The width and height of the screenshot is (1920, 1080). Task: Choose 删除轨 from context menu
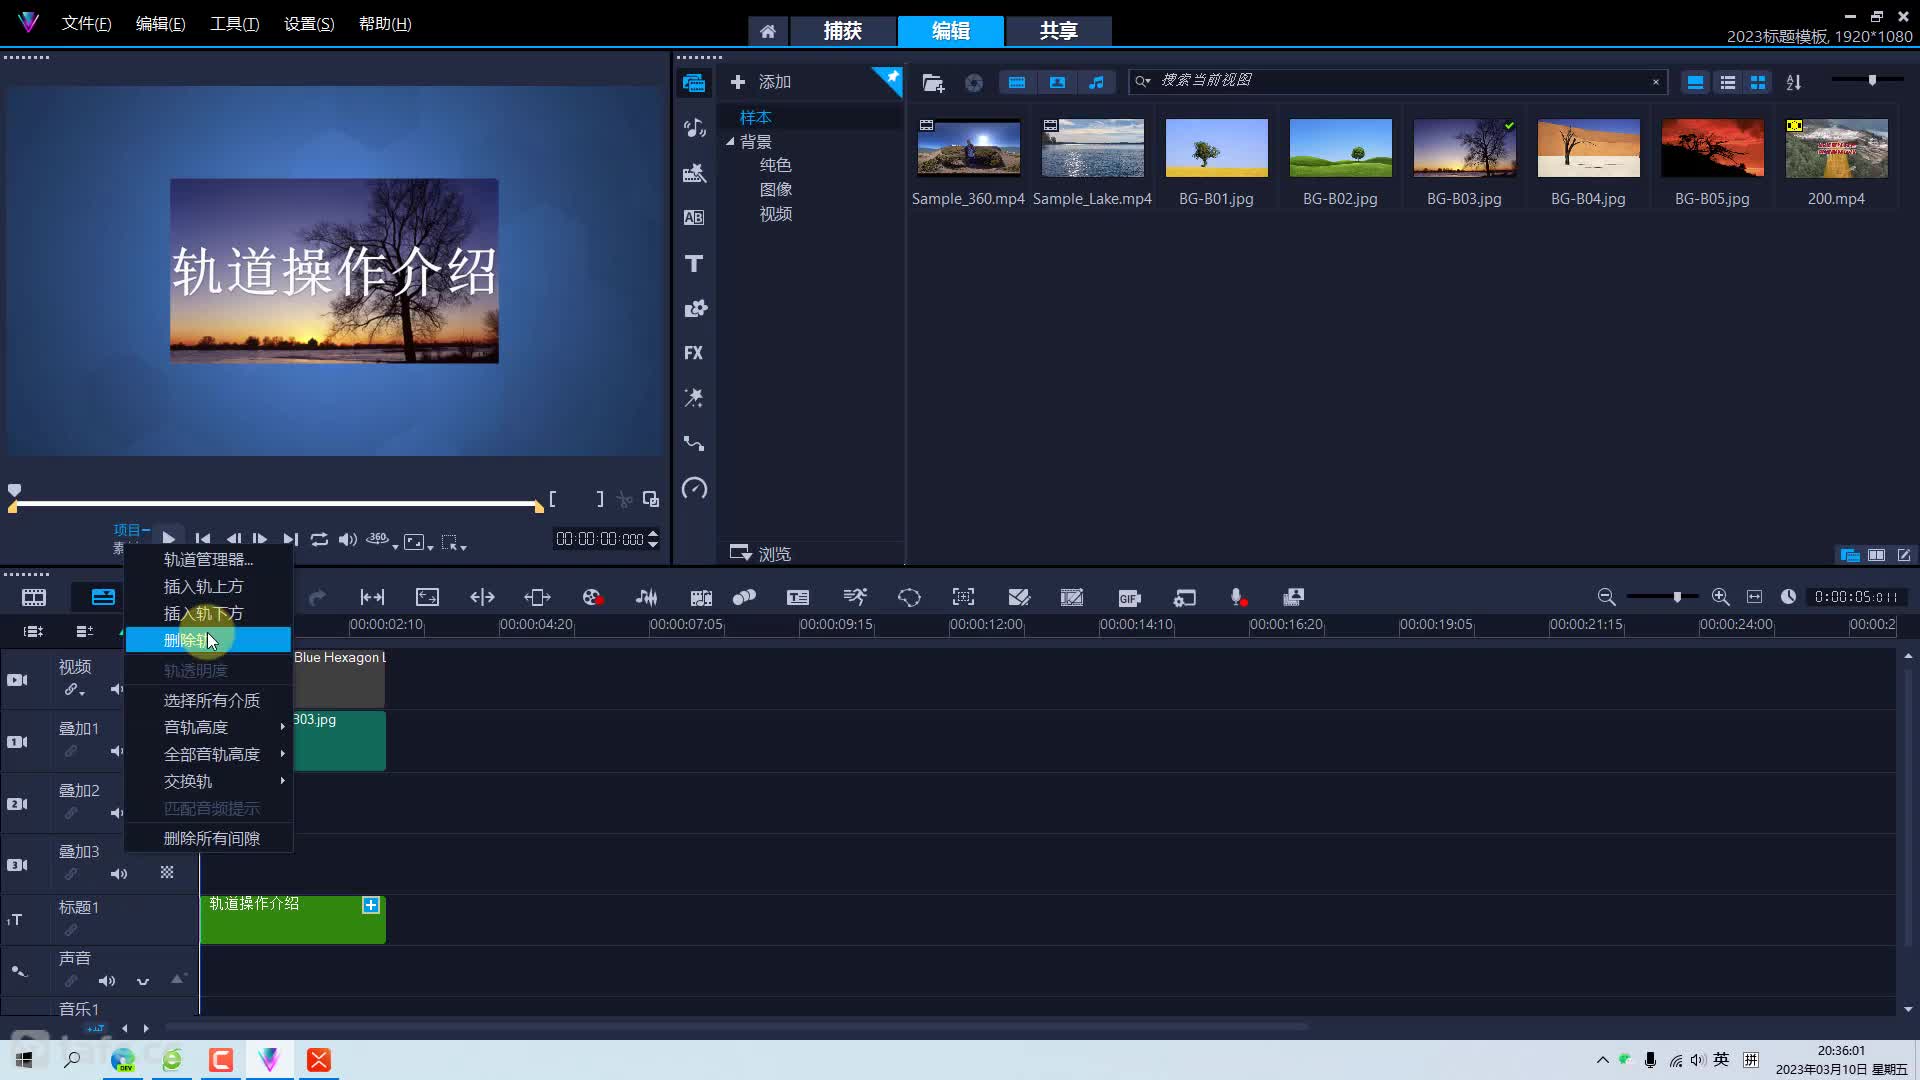pyautogui.click(x=209, y=640)
